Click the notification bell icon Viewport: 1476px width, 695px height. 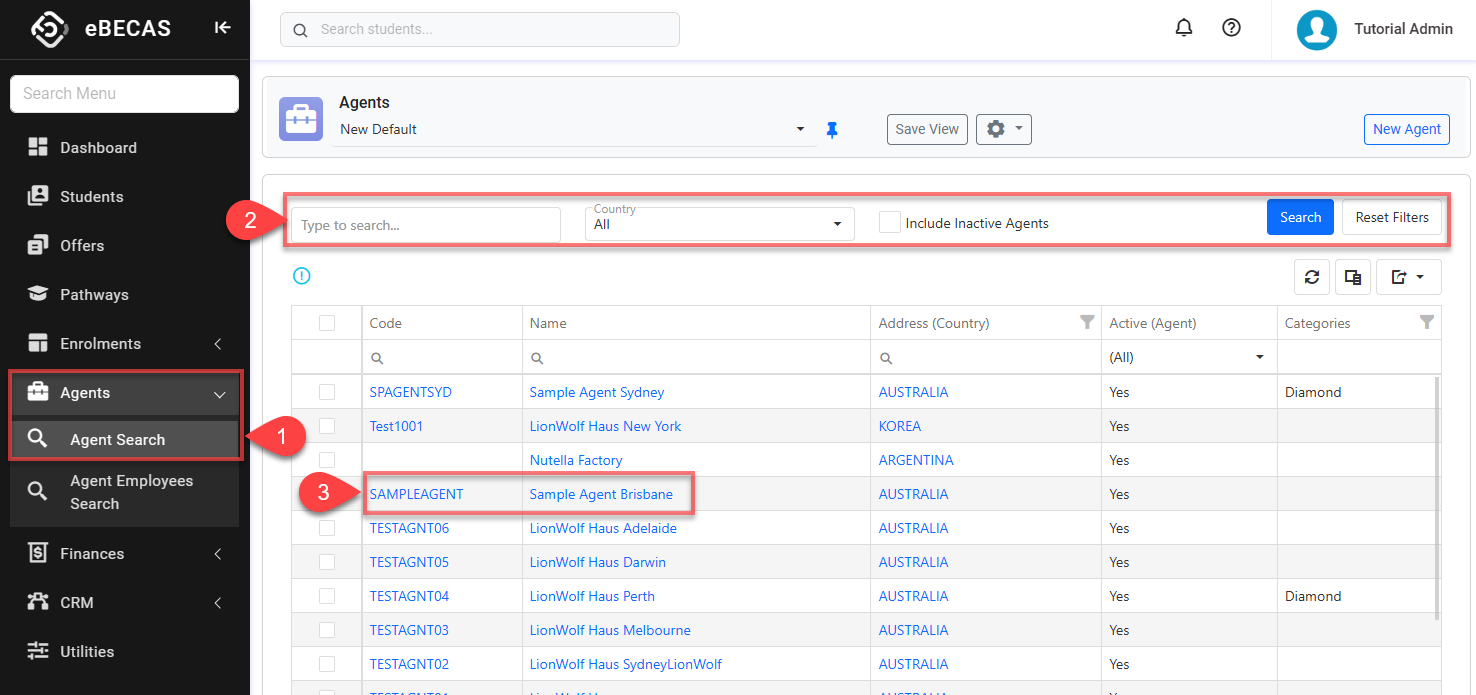[1184, 29]
